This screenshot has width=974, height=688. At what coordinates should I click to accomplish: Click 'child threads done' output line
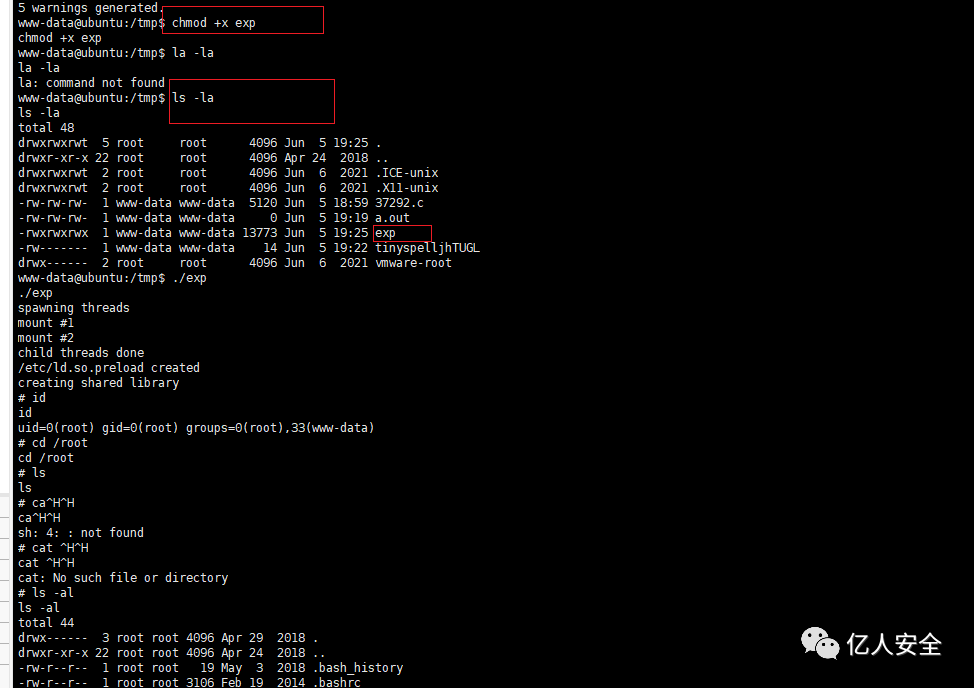[81, 353]
